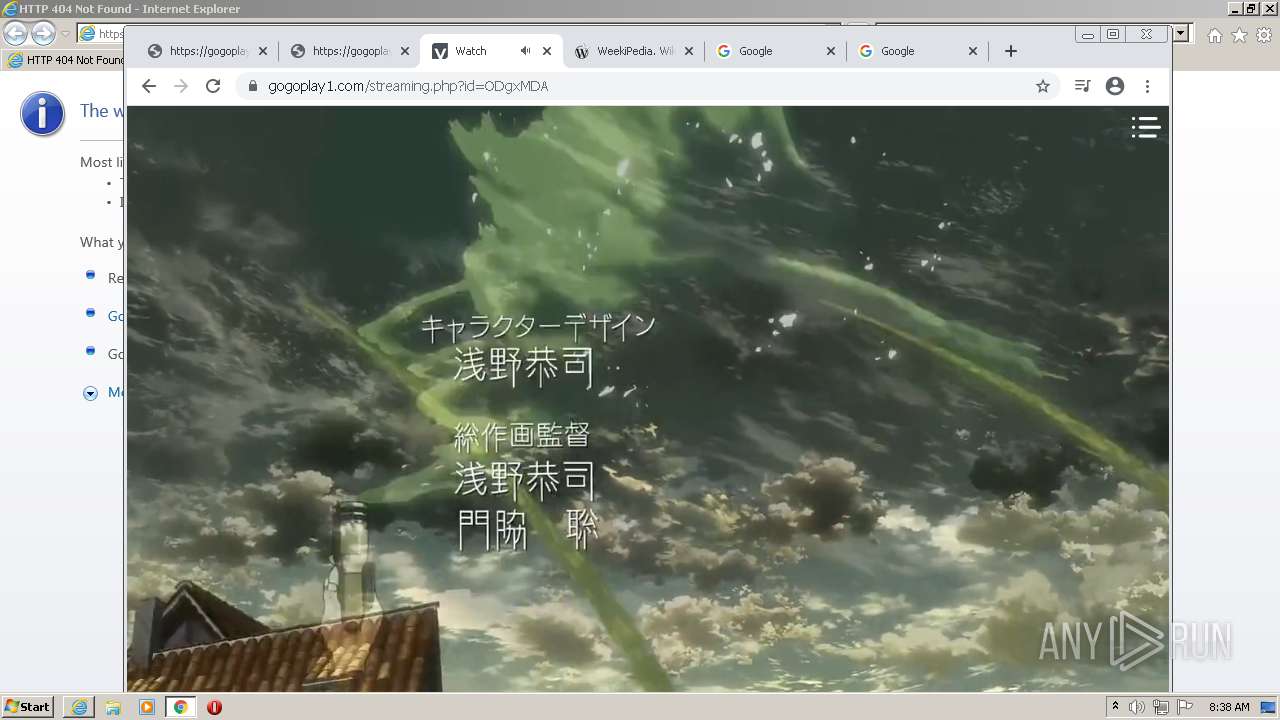The image size is (1280, 720).
Task: Bookmark this page with the star icon
Action: tap(1043, 86)
